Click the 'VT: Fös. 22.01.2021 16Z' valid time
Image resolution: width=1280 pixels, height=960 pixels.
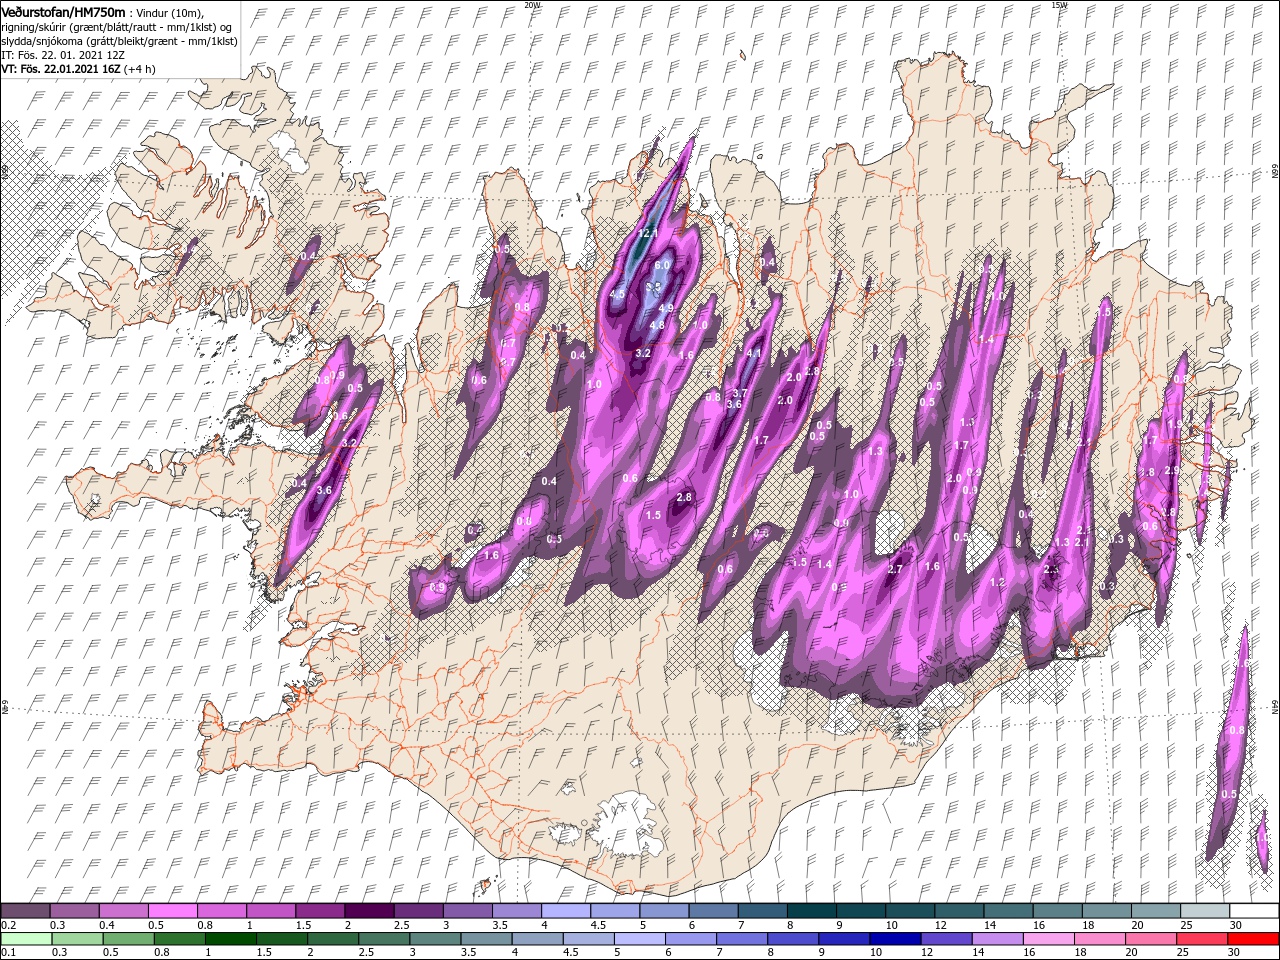(x=60, y=69)
